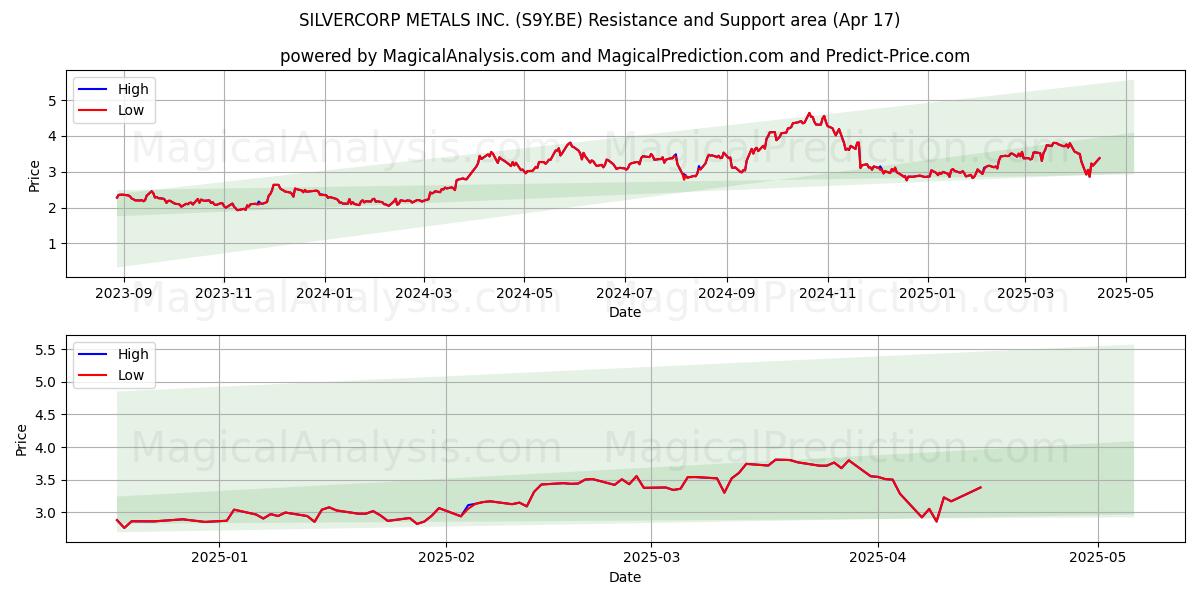Click the y-axis value 5.5 on bottom chart
This screenshot has width=1200, height=600.
[47, 350]
